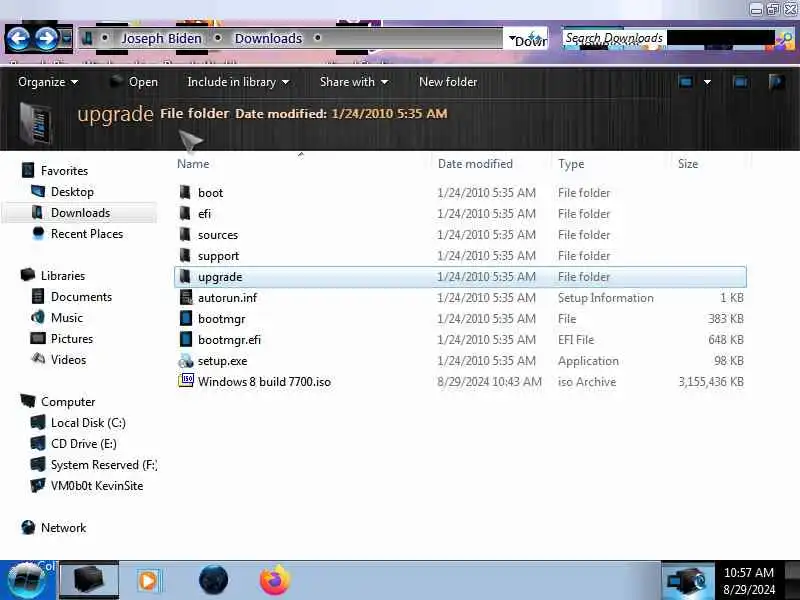800x600 pixels.
Task: Launch media player from the taskbar
Action: pyautogui.click(x=149, y=581)
